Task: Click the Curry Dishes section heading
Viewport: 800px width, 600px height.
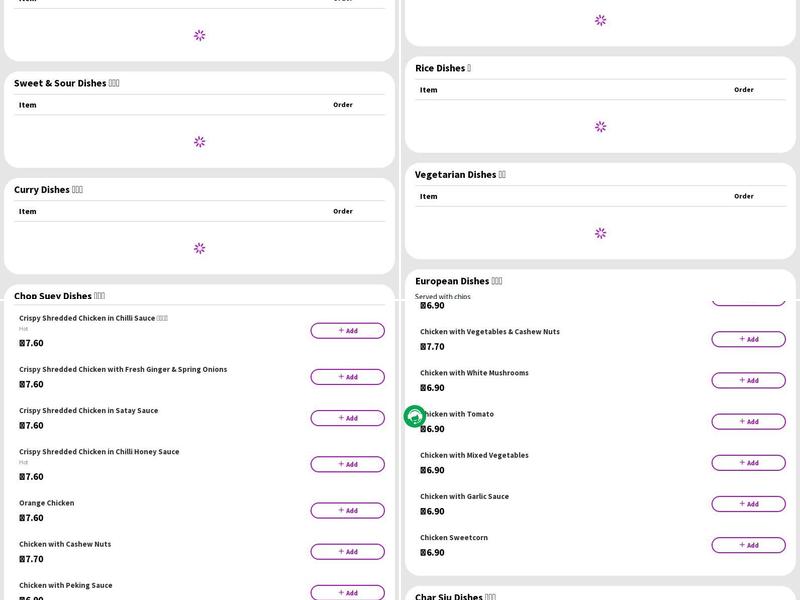Action: point(48,190)
